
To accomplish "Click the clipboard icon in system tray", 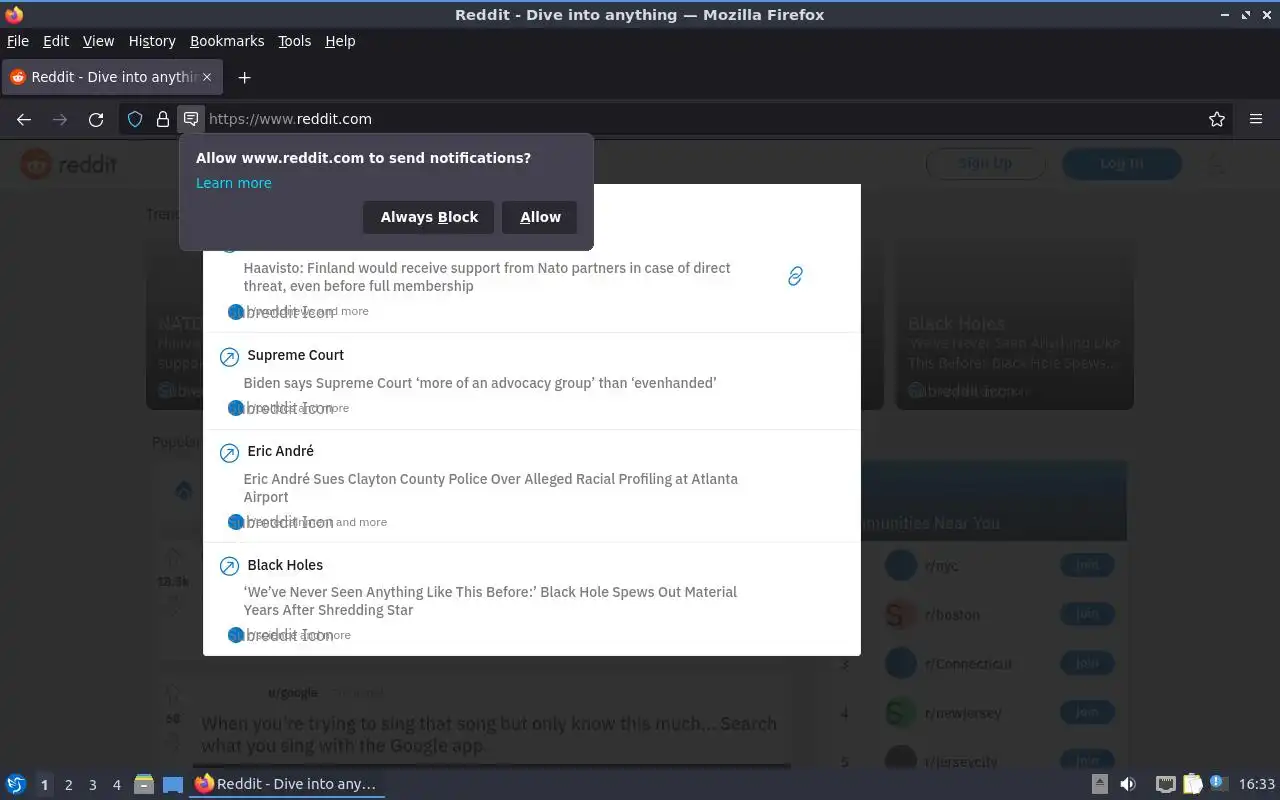I will (1192, 784).
